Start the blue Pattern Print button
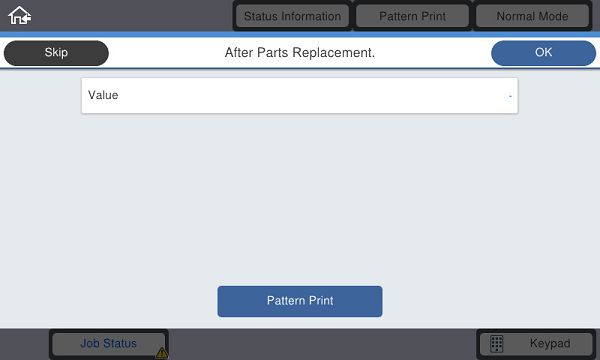Viewport: 600px width, 360px height. (x=300, y=301)
